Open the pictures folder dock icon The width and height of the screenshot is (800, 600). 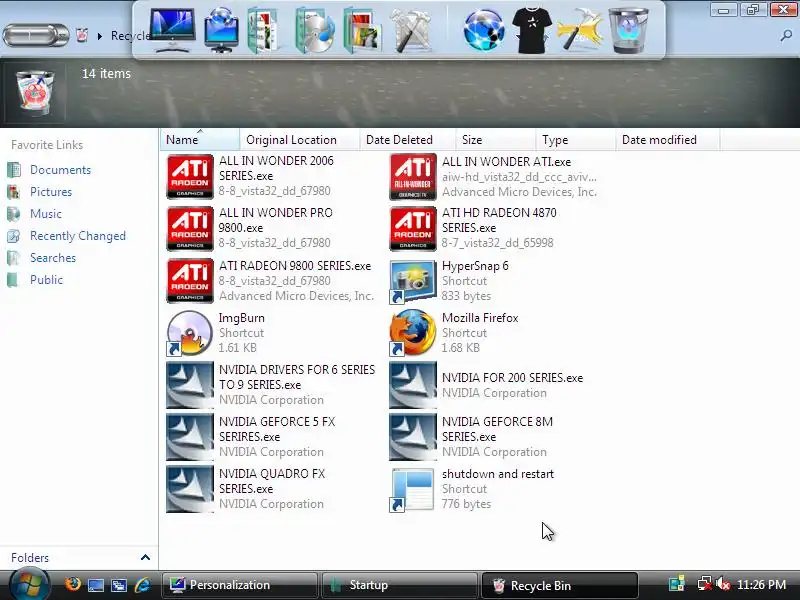(362, 31)
